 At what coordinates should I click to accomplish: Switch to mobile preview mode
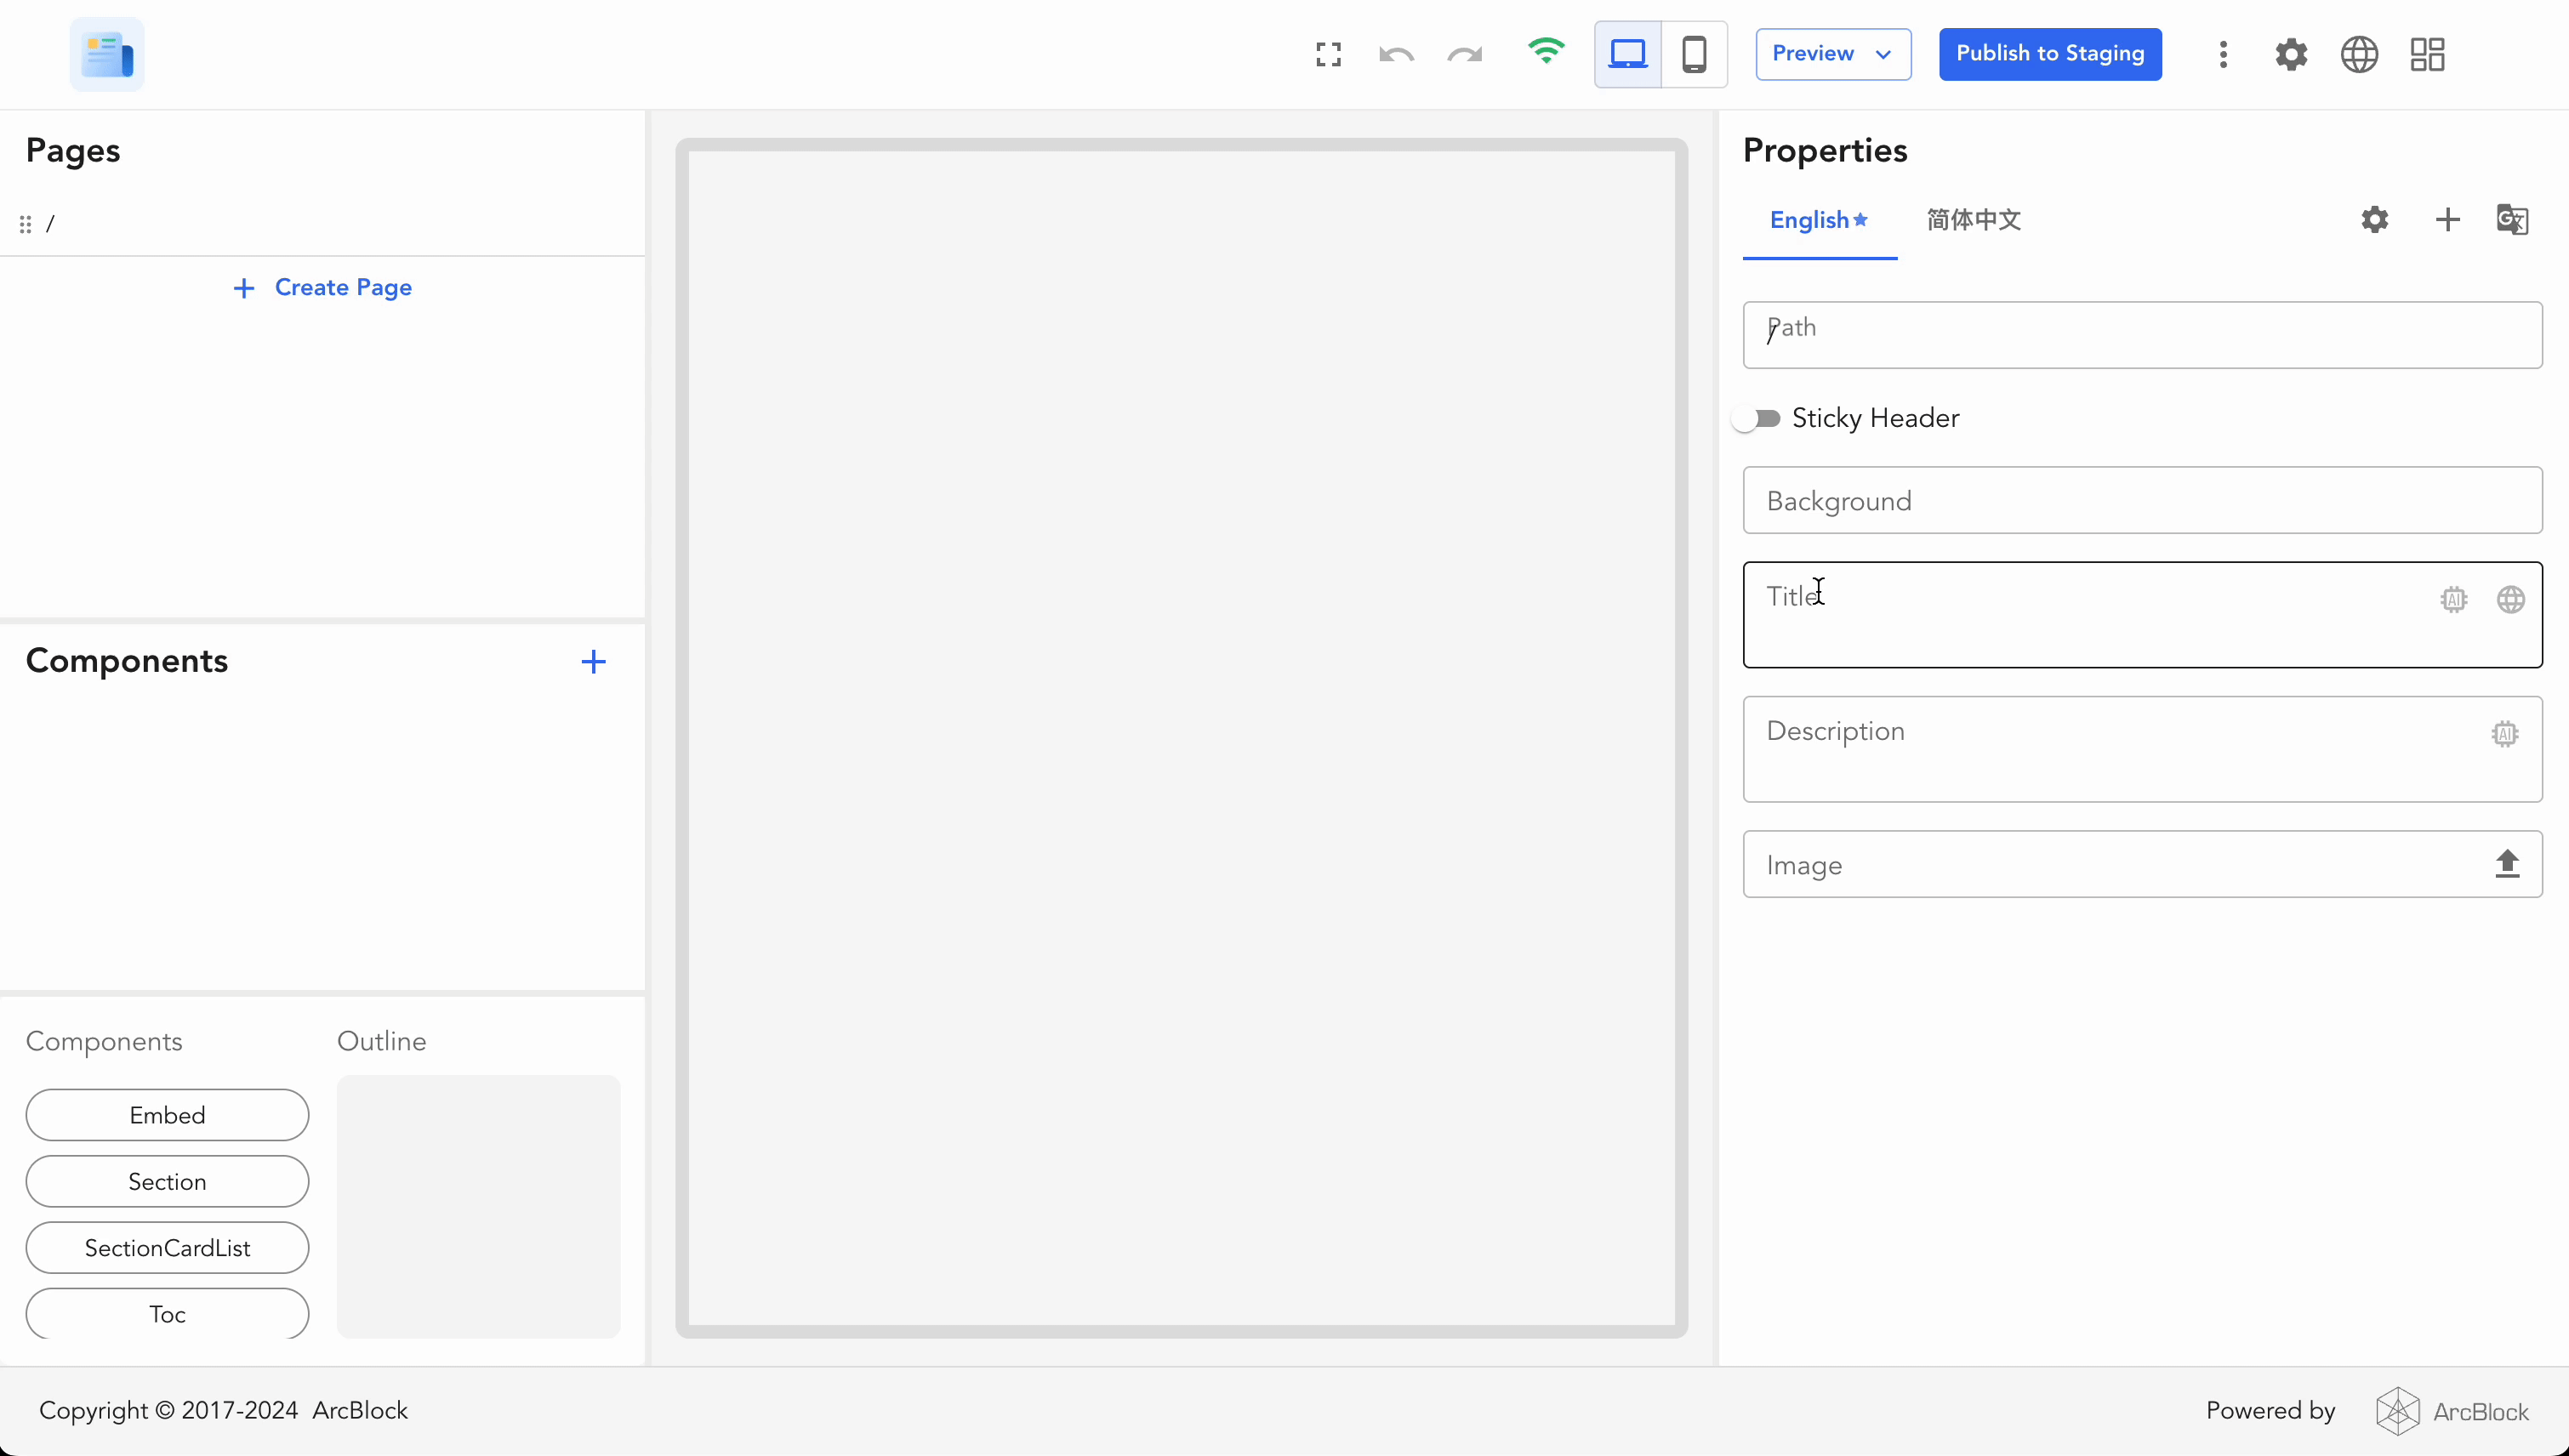(1694, 54)
